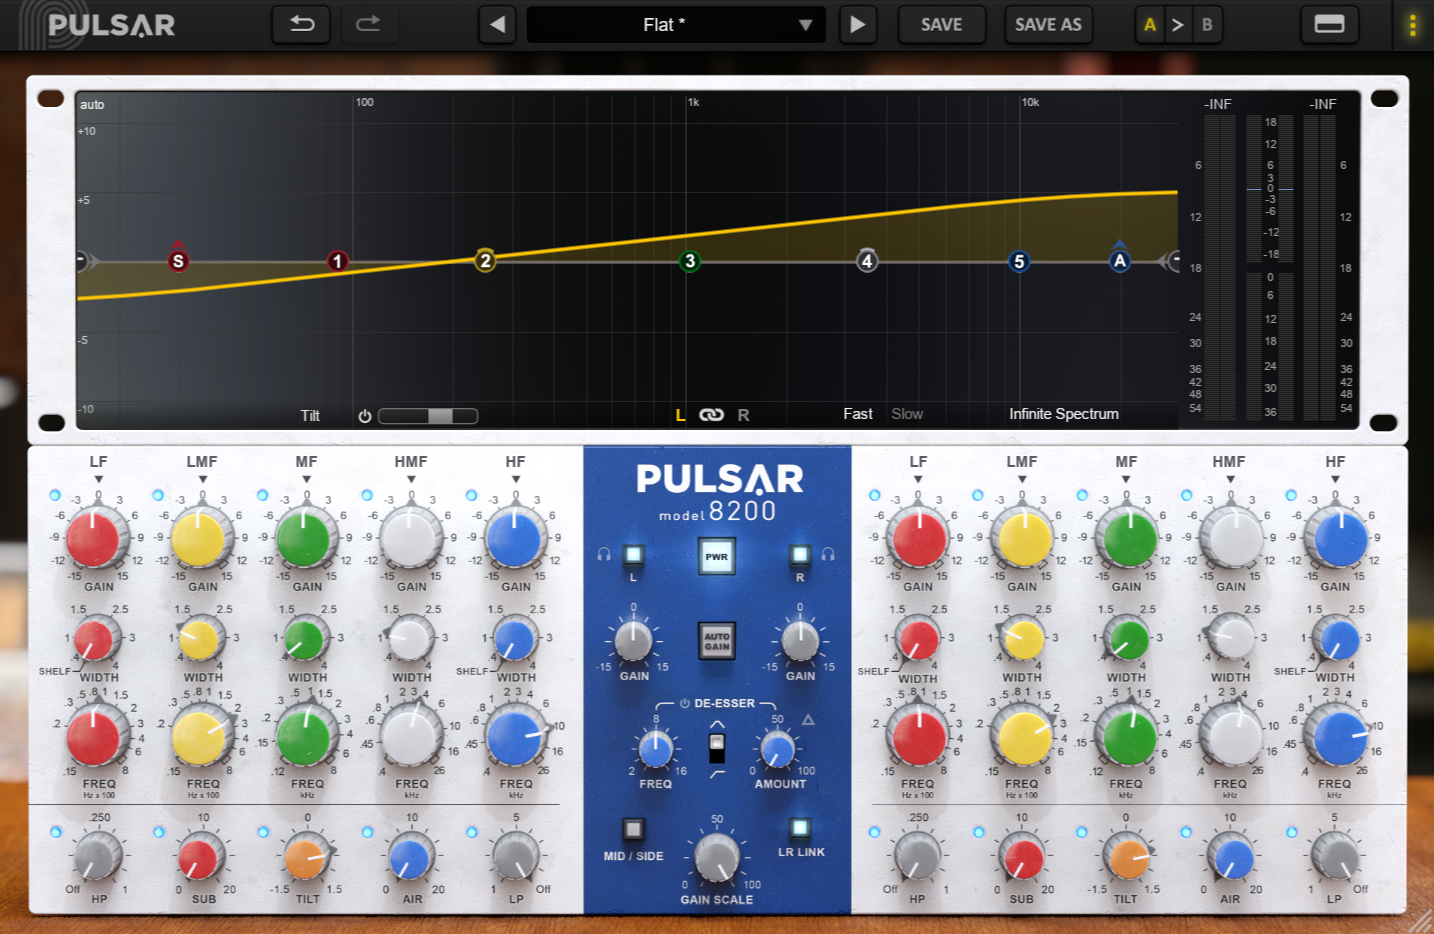The width and height of the screenshot is (1434, 934).
Task: Click the redo arrow button
Action: pyautogui.click(x=369, y=24)
